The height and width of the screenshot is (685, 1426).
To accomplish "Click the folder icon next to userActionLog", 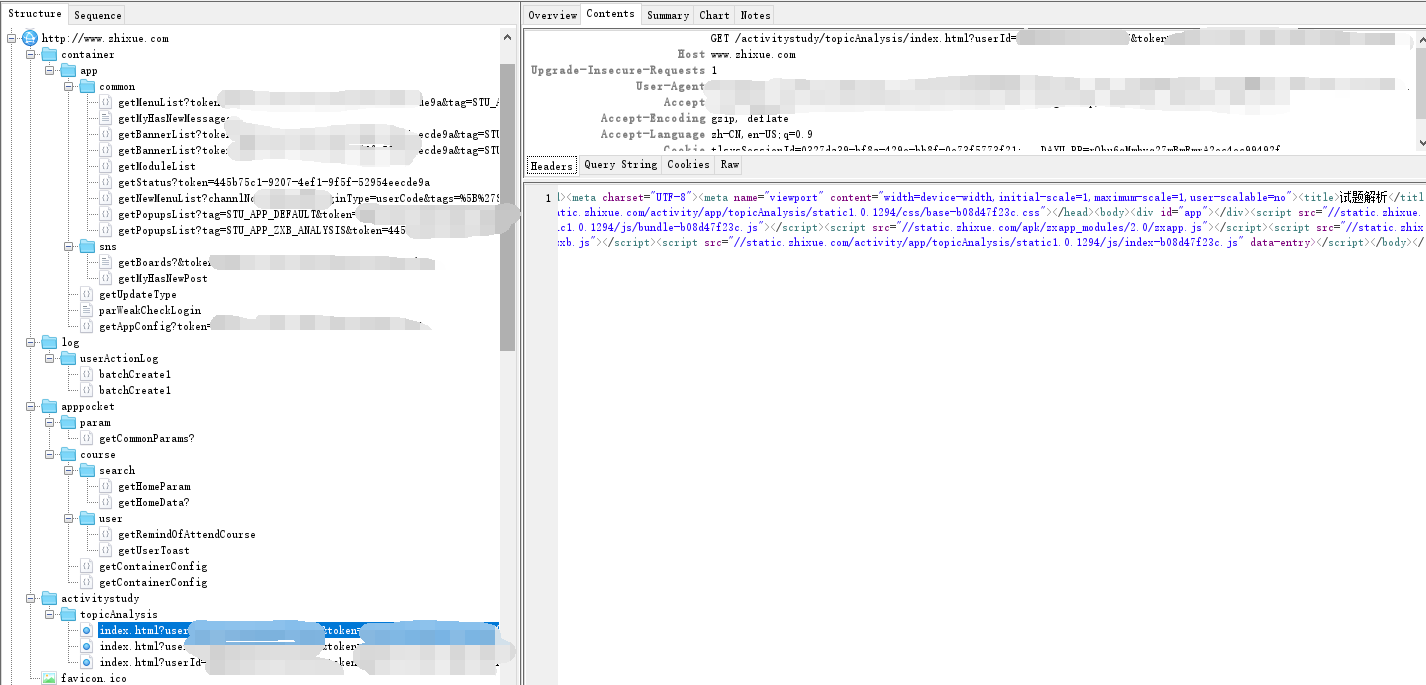I will [x=68, y=358].
